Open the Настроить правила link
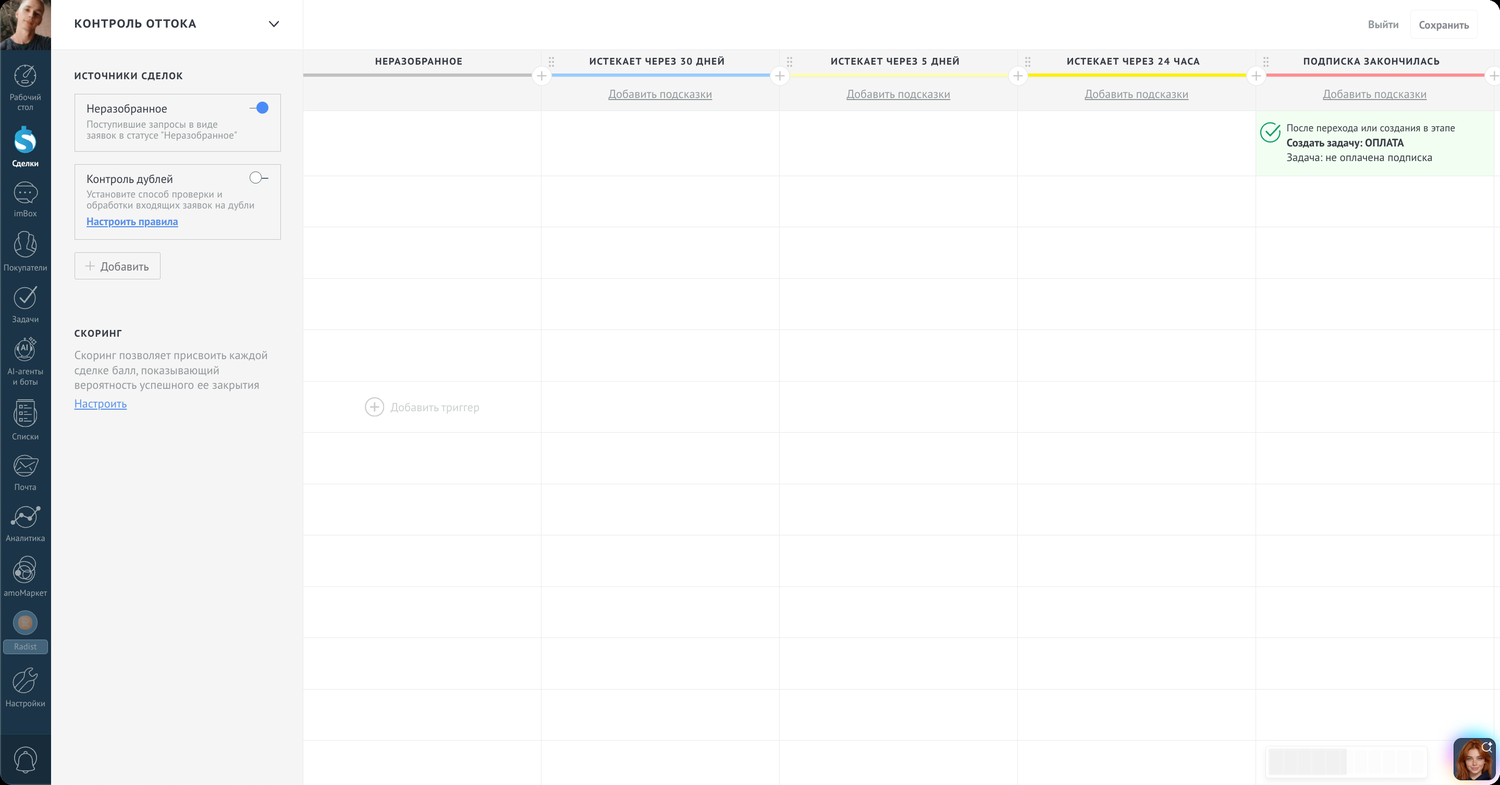Viewport: 1500px width, 785px height. (132, 222)
